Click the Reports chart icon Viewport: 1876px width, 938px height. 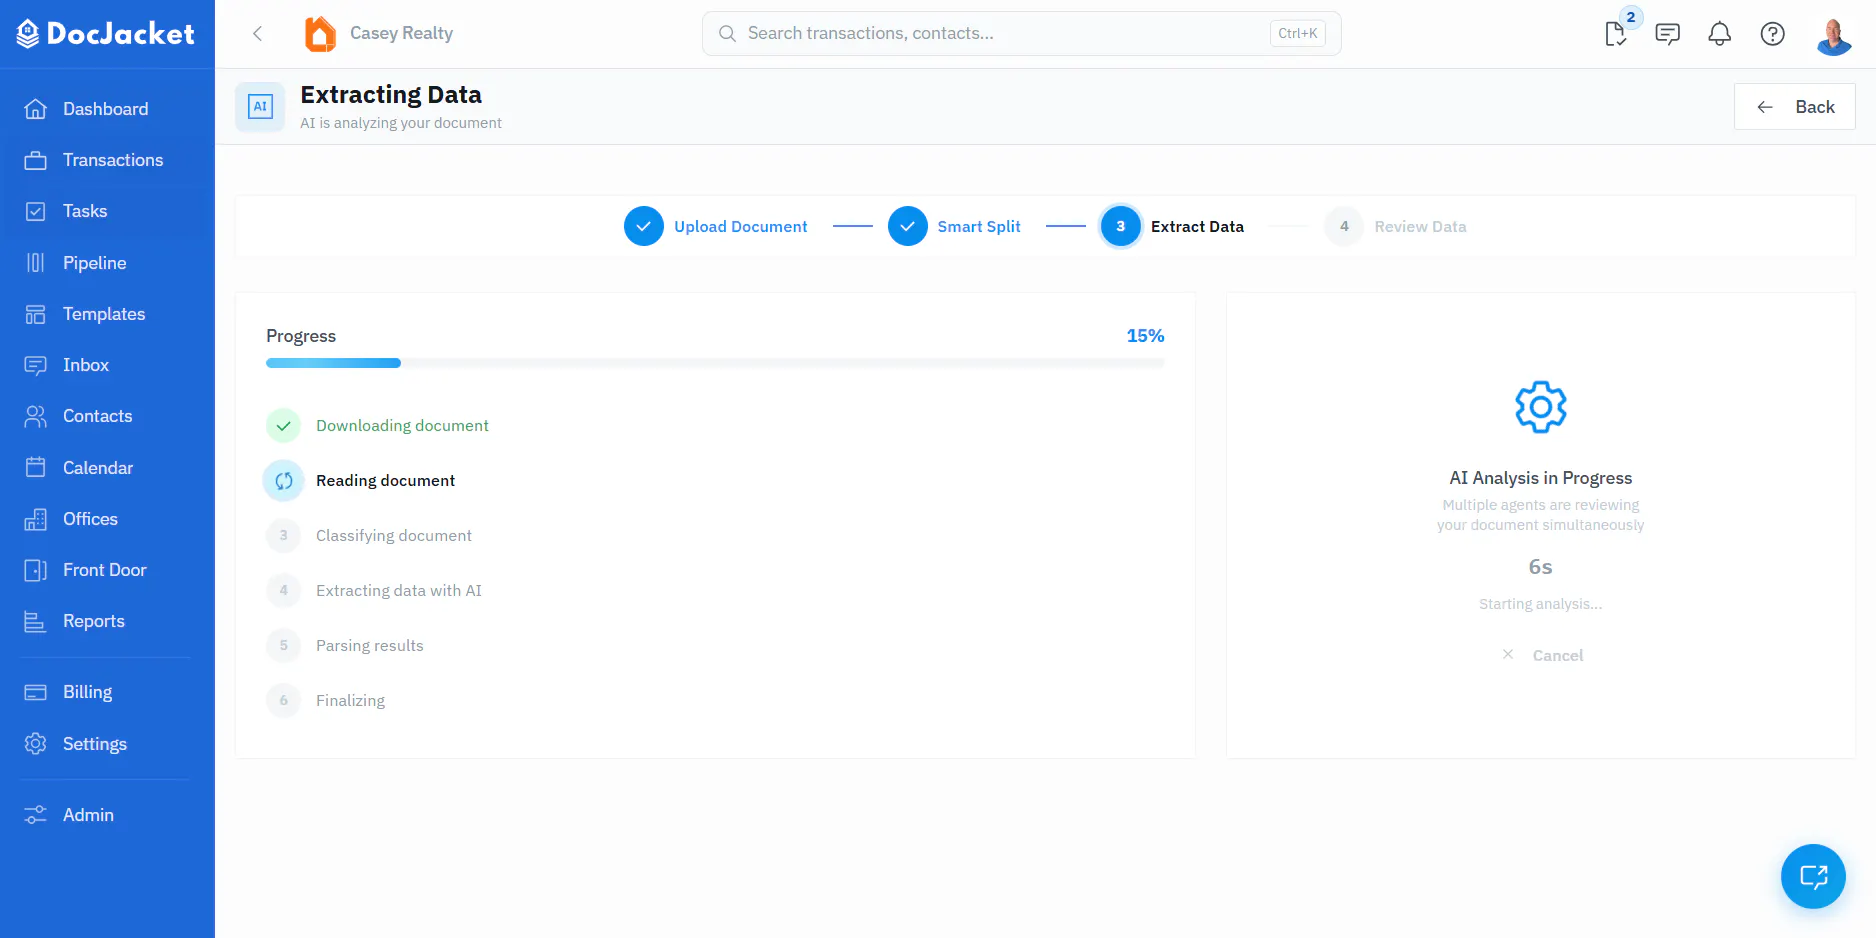[36, 621]
